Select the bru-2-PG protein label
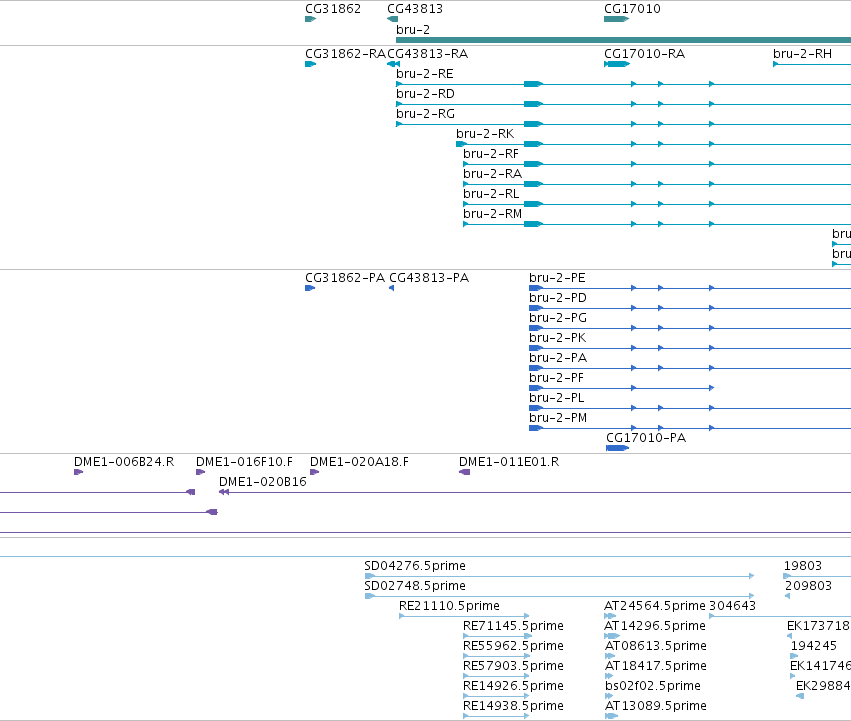Image resolution: width=851 pixels, height=721 pixels. click(557, 318)
